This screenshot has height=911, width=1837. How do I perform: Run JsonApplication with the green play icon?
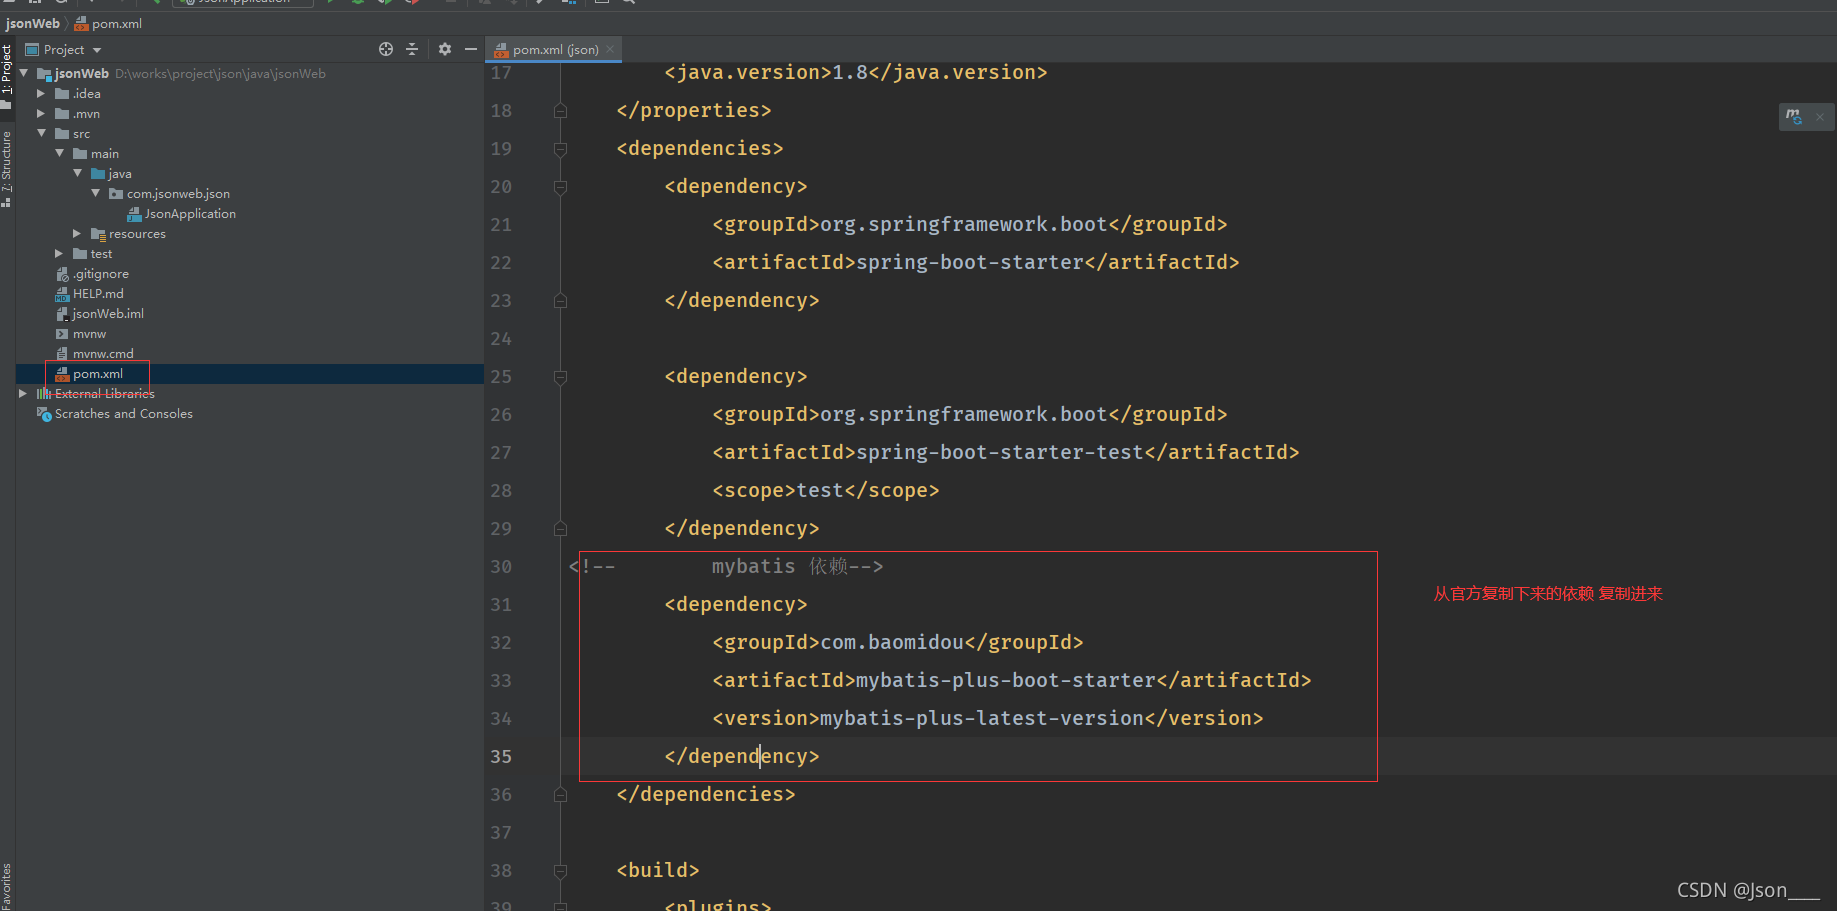click(330, 3)
